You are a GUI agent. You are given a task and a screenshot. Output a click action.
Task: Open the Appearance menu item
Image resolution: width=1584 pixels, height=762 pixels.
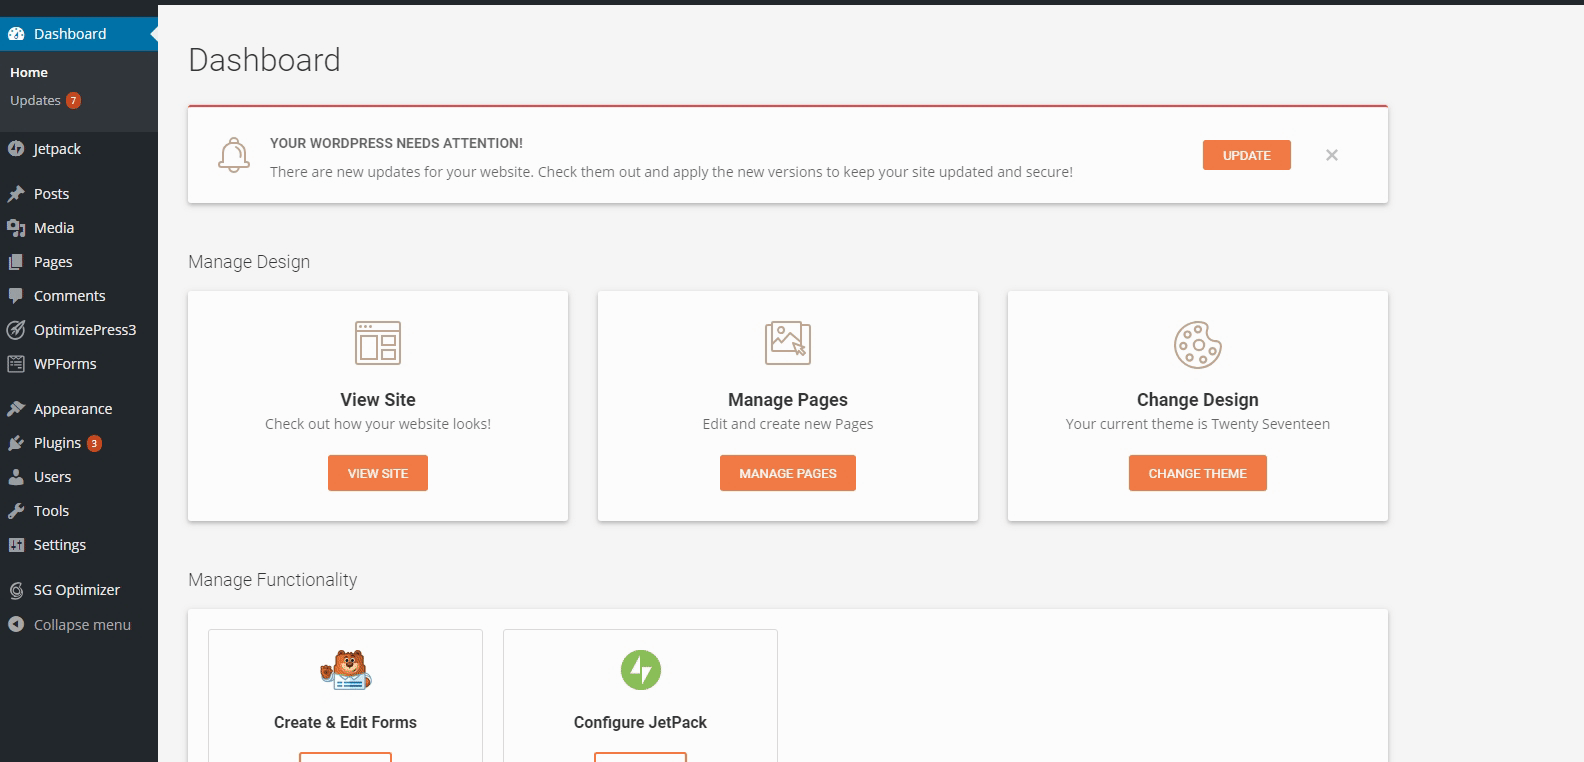coord(79,409)
